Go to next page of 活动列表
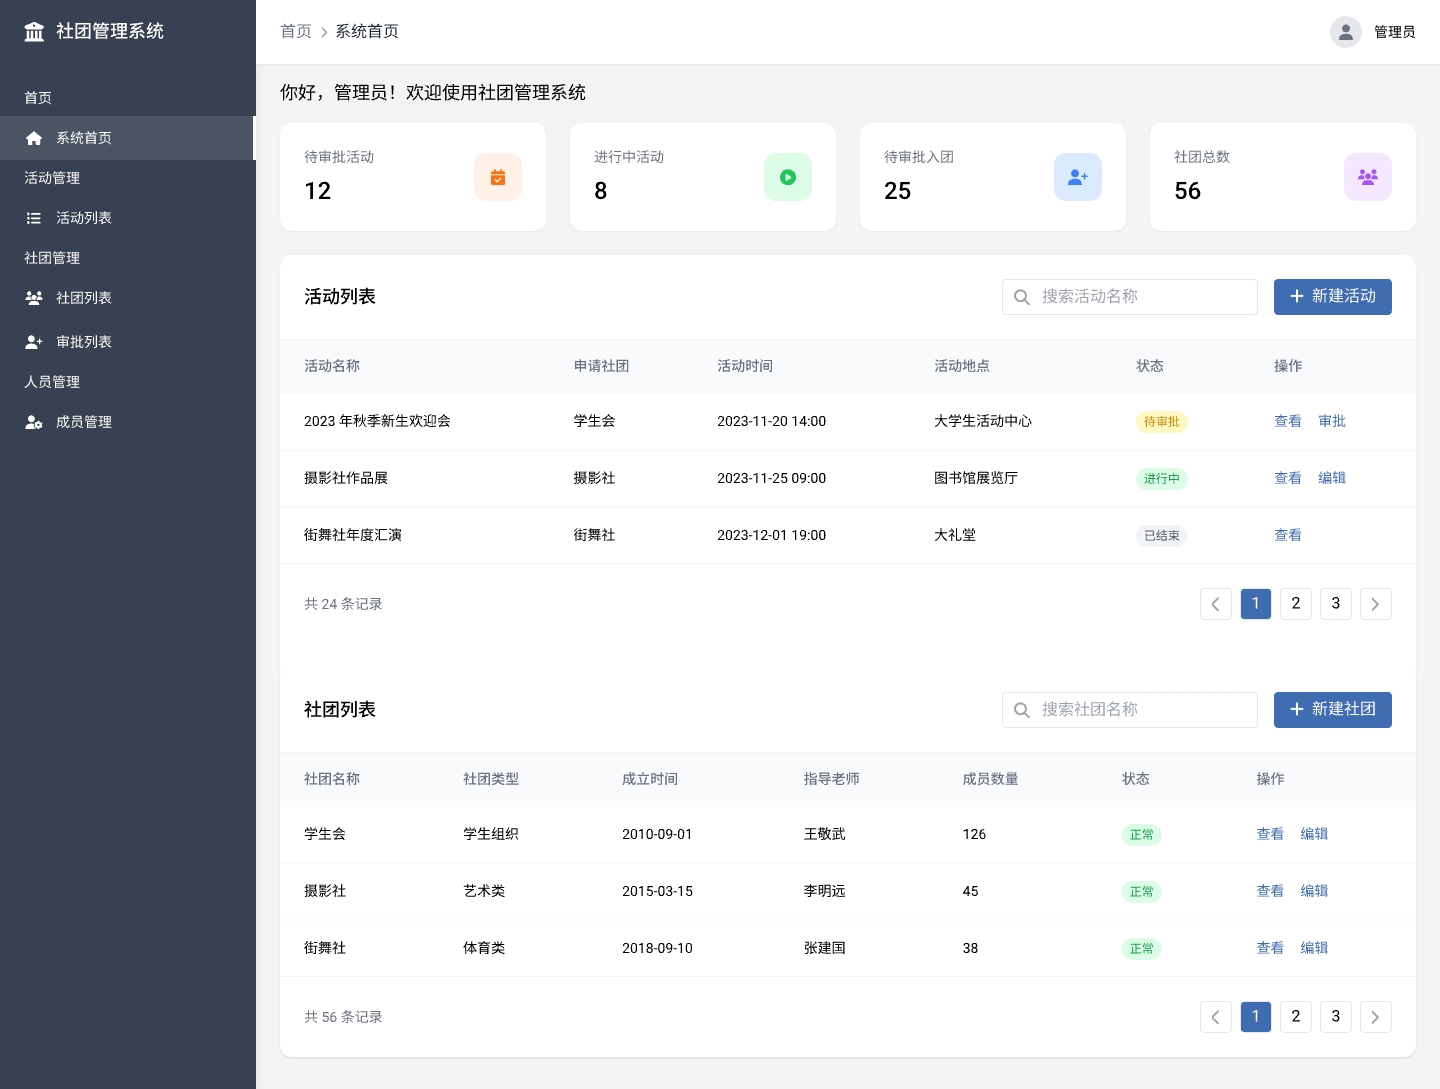The width and height of the screenshot is (1440, 1089). click(x=1375, y=604)
